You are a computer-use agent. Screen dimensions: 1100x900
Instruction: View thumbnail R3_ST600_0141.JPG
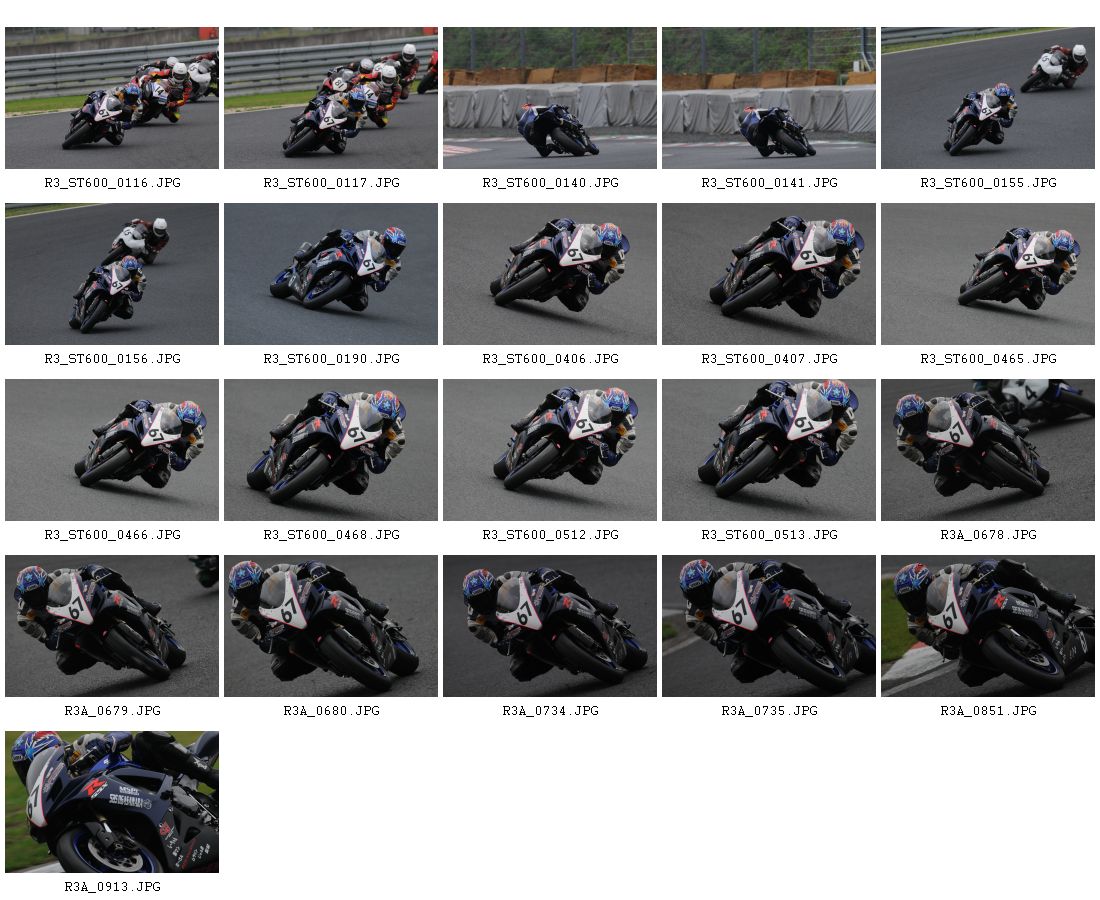pyautogui.click(x=768, y=98)
